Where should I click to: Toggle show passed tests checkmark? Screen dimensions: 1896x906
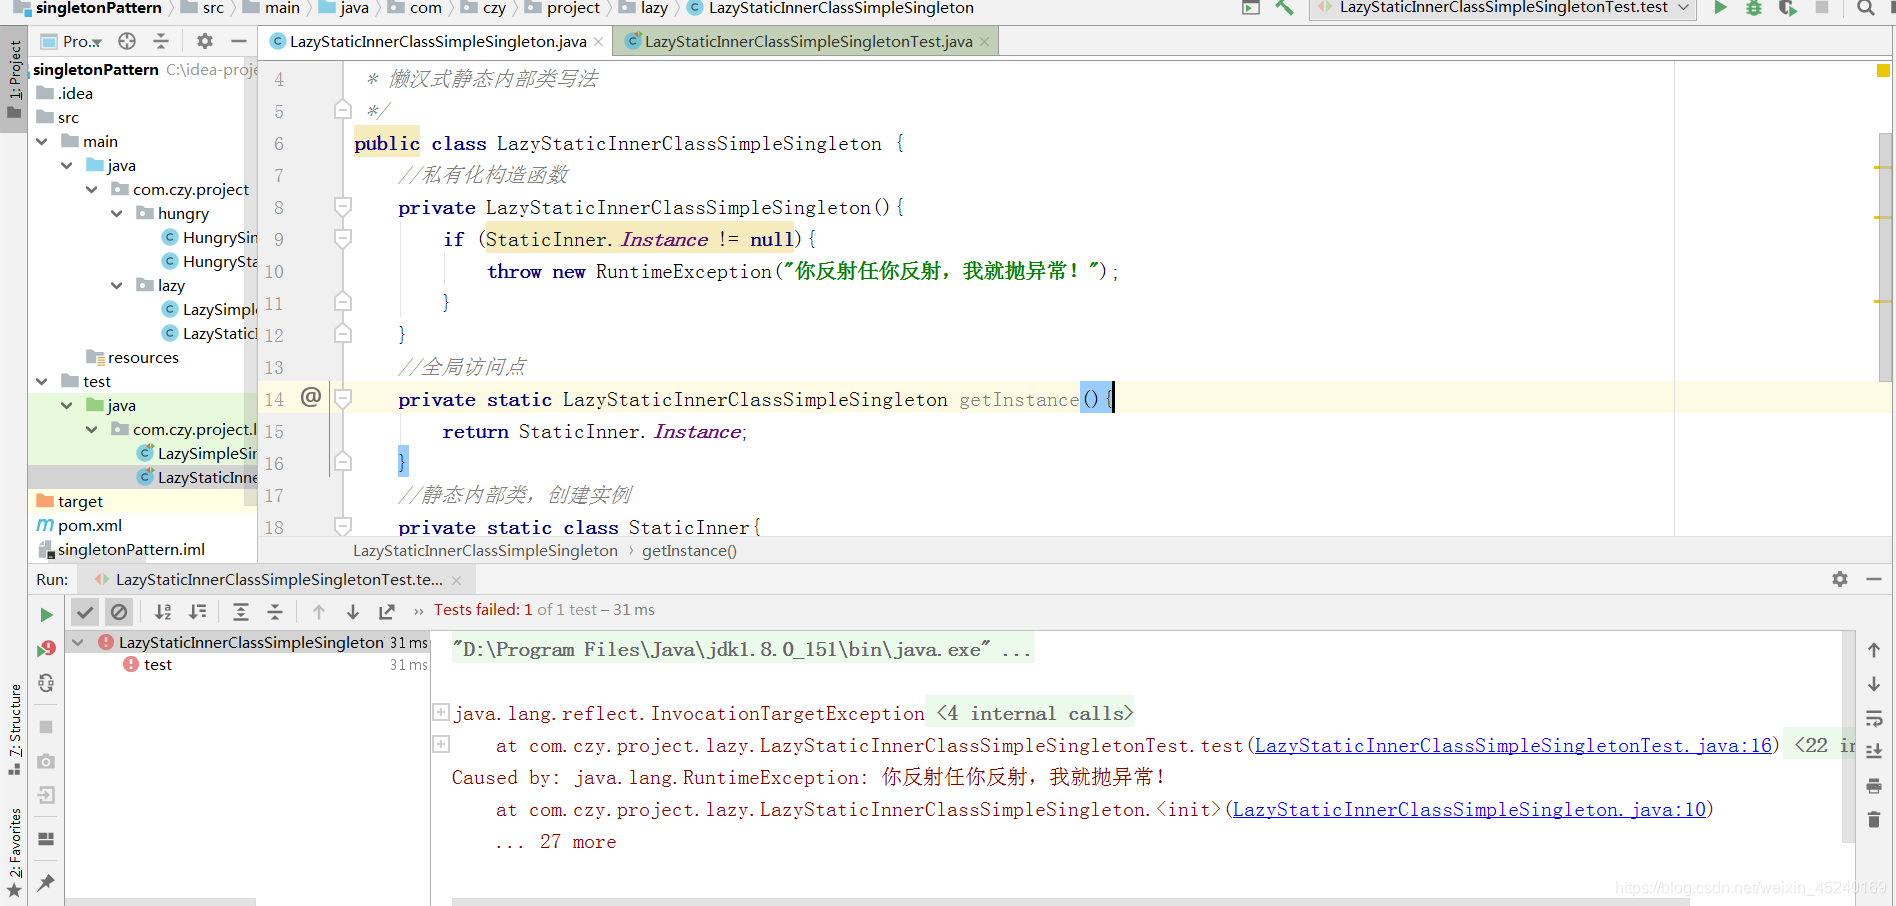(85, 611)
